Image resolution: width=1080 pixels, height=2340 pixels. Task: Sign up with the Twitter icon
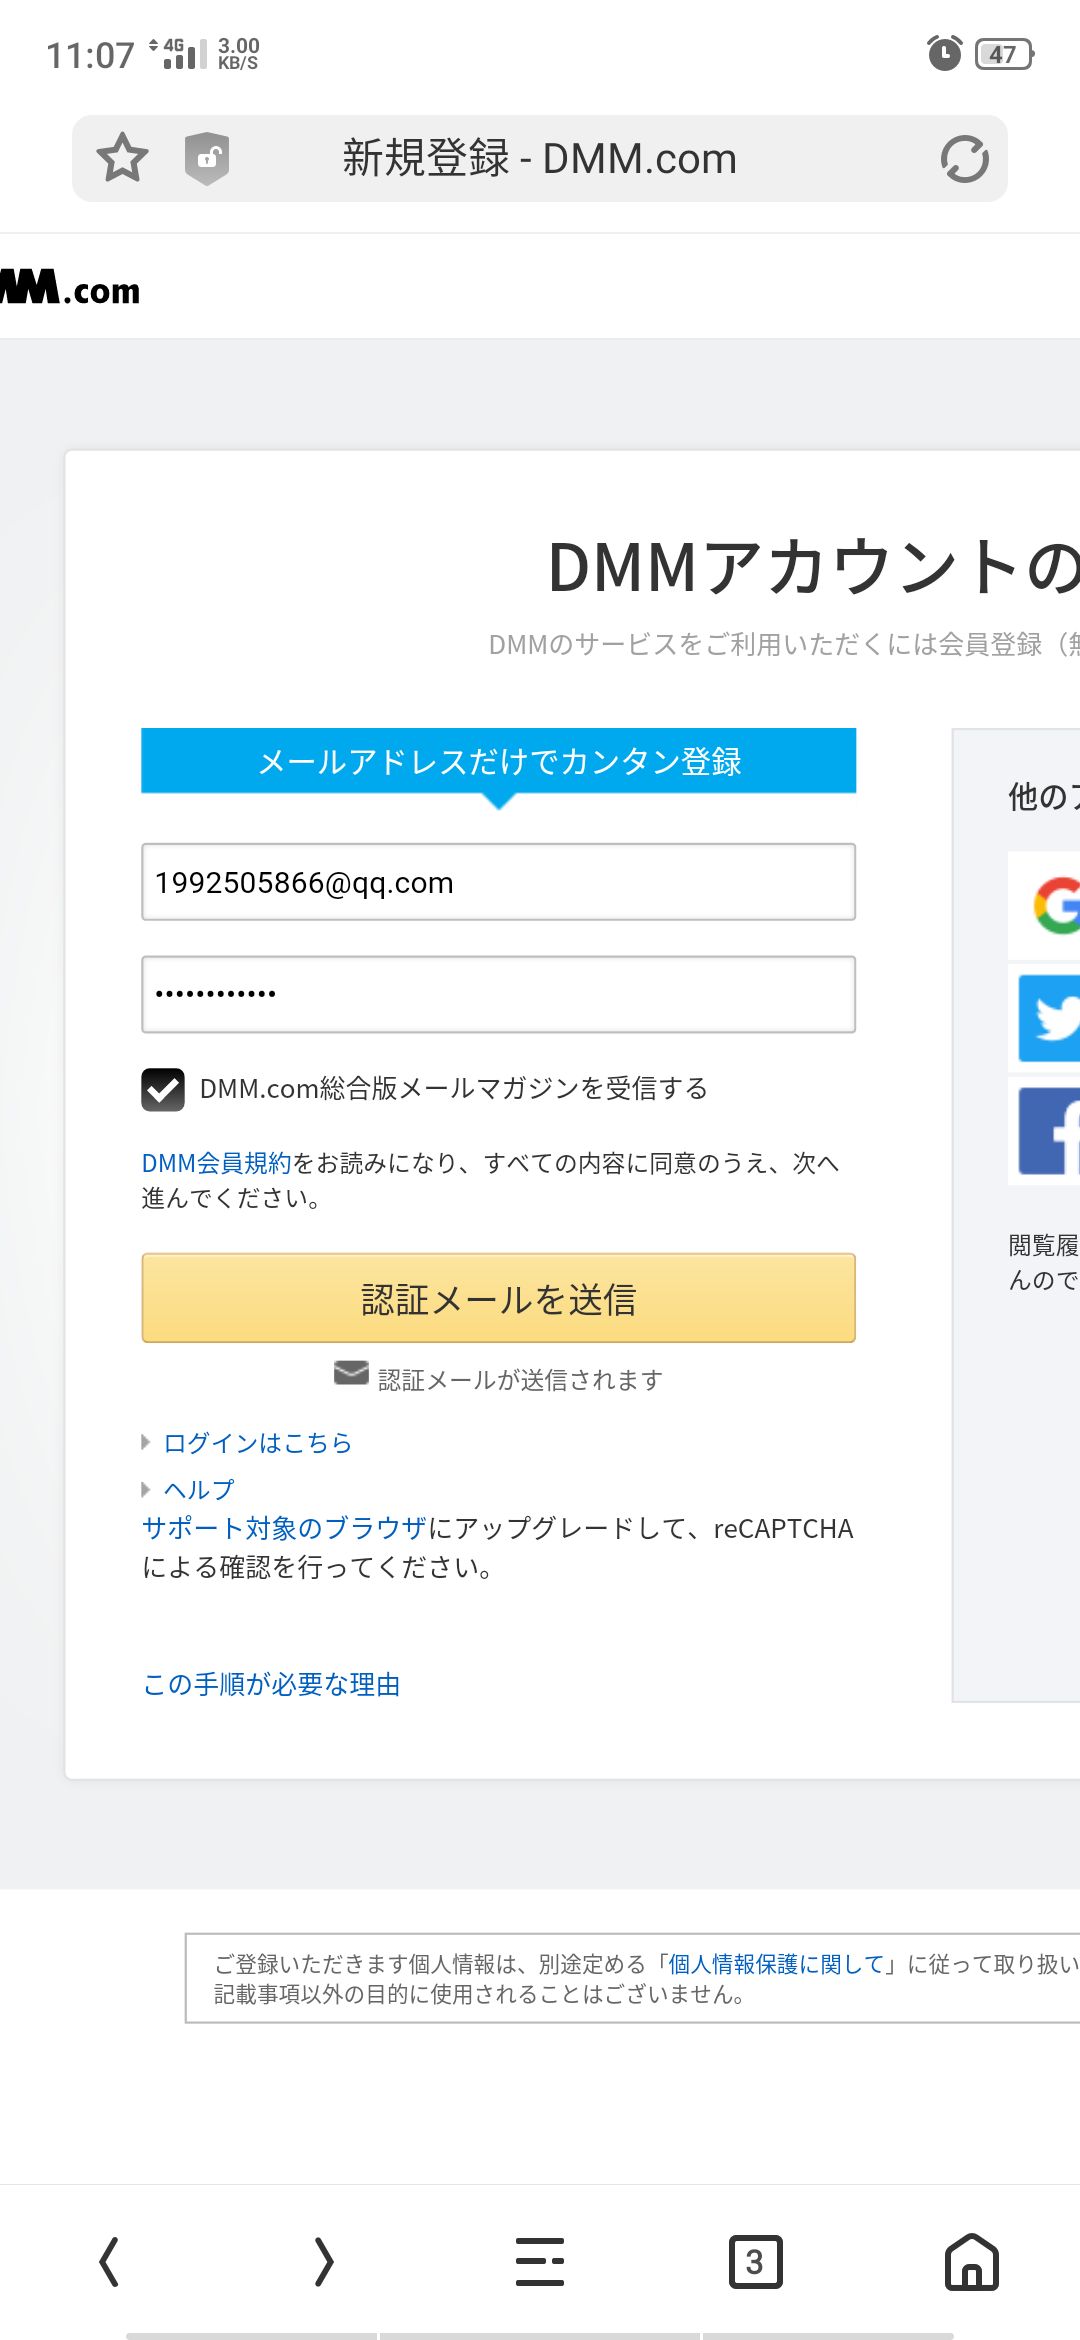click(1050, 1018)
